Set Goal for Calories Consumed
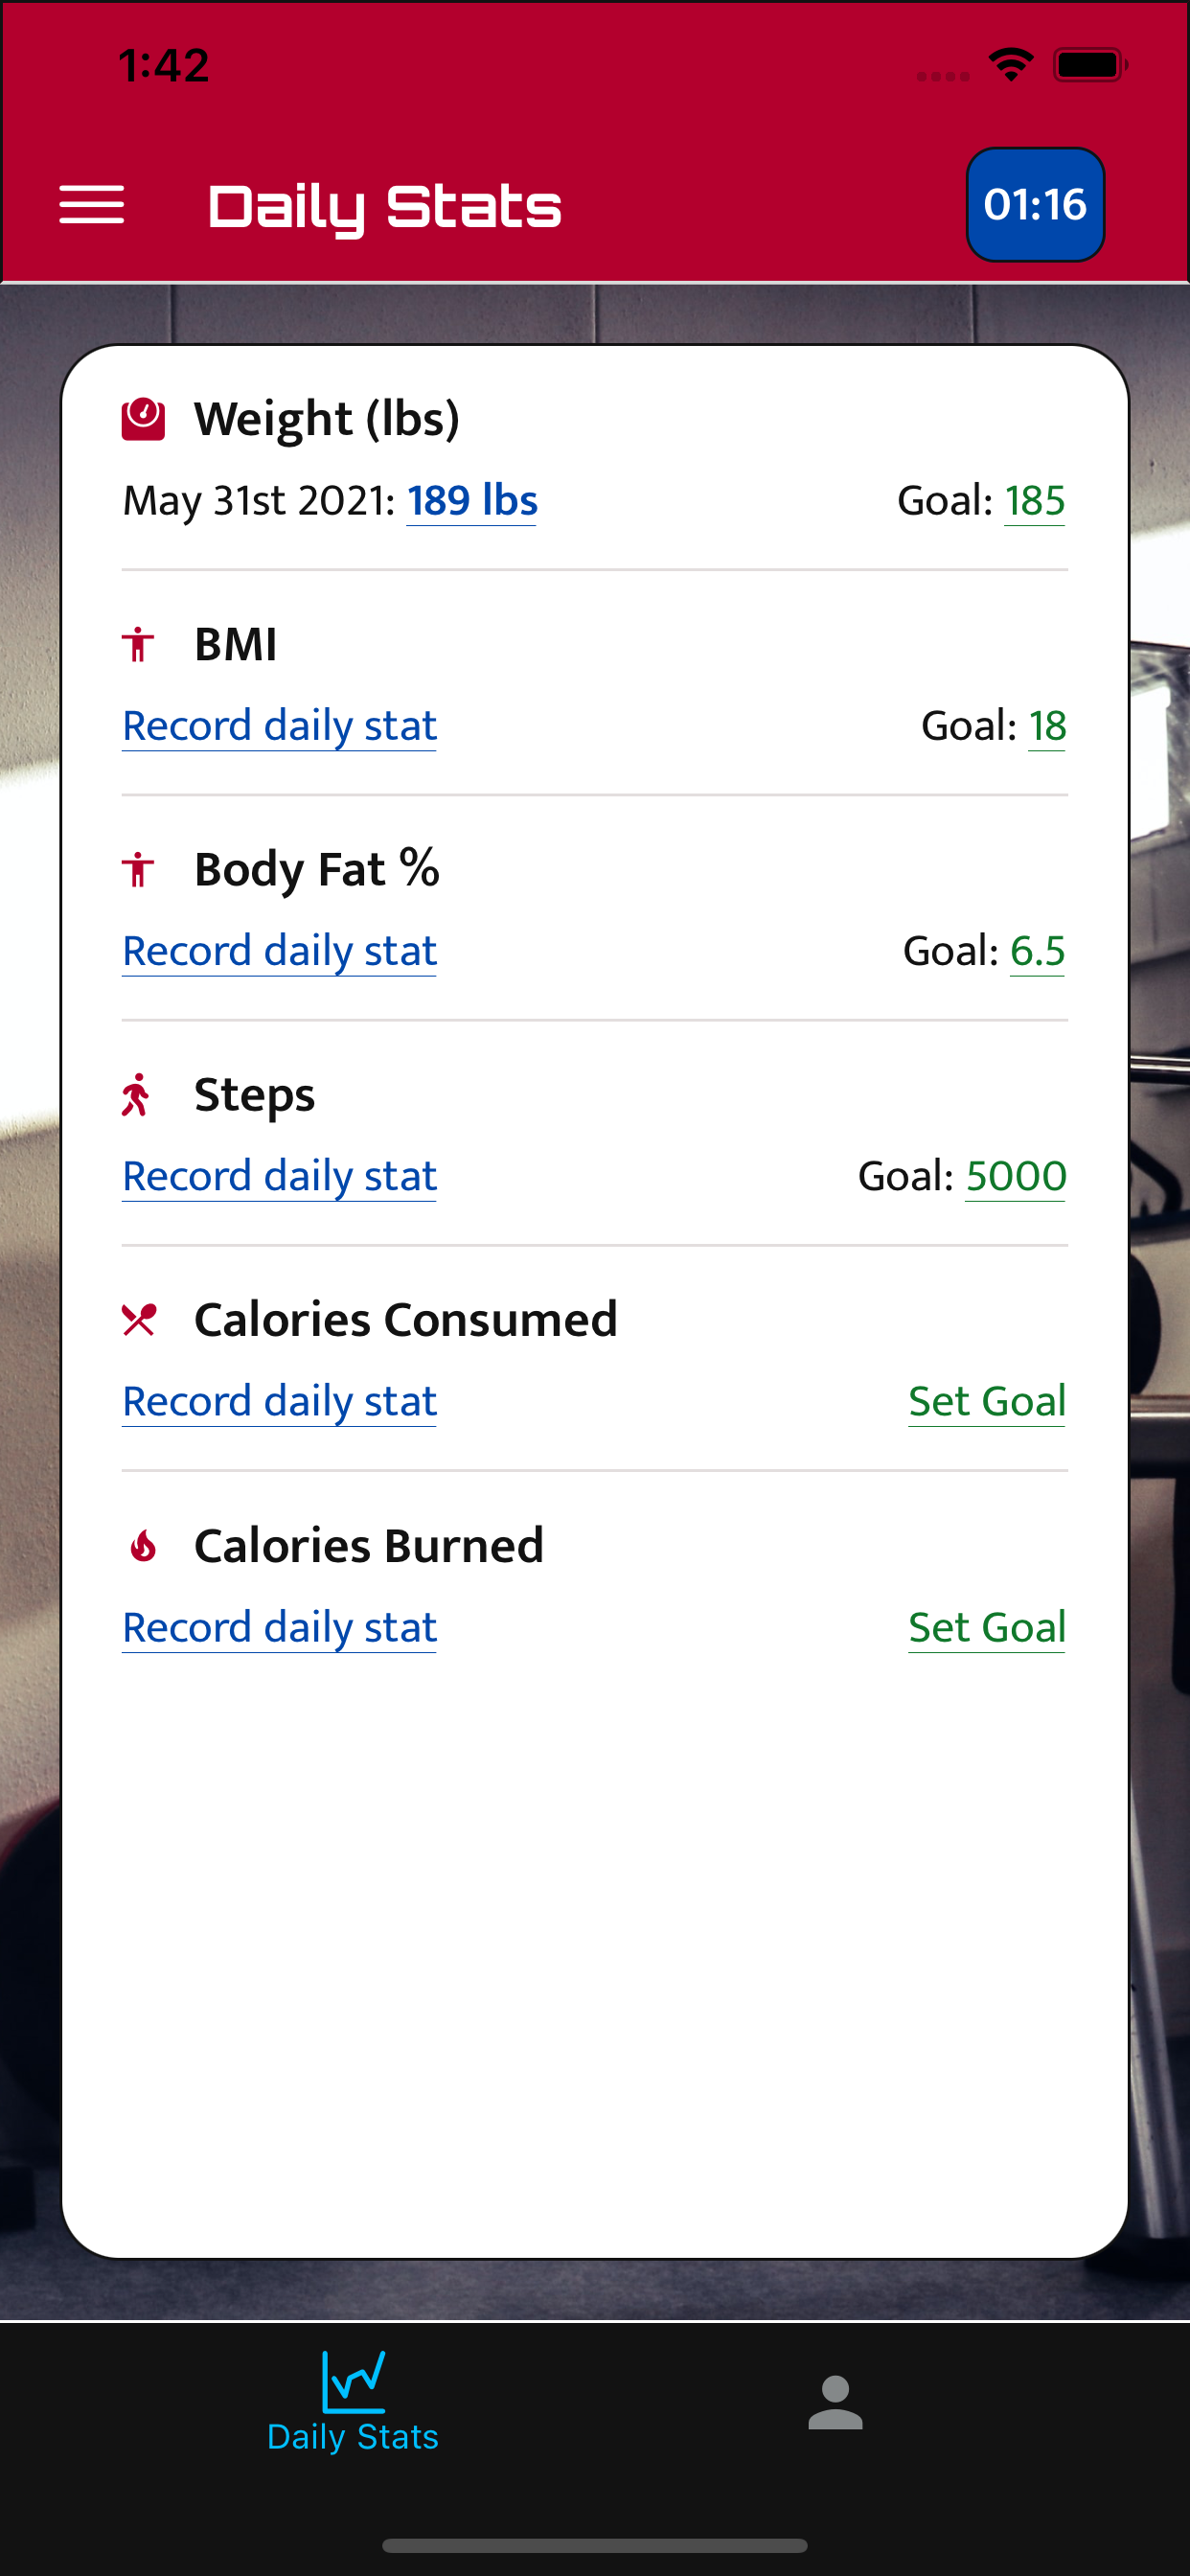Image resolution: width=1190 pixels, height=2576 pixels. coord(987,1401)
